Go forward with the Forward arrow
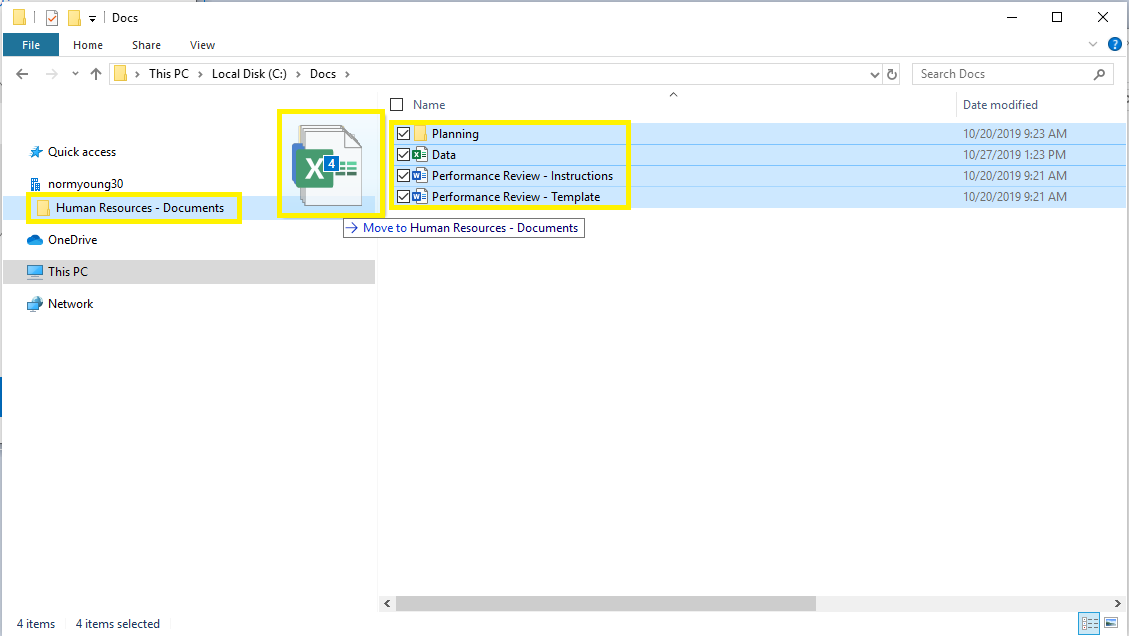 [x=51, y=74]
